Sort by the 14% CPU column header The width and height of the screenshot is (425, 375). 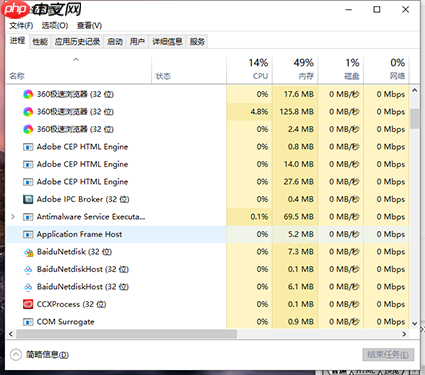pos(250,69)
